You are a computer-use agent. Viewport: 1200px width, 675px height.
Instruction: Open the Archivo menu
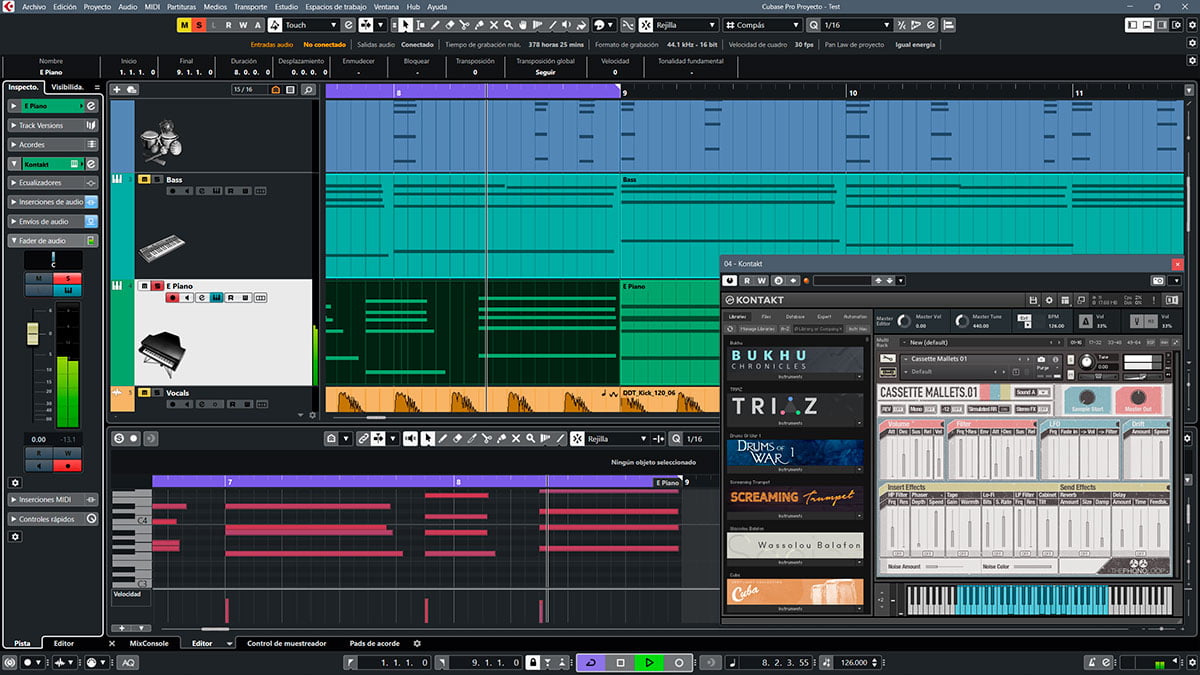(34, 6)
